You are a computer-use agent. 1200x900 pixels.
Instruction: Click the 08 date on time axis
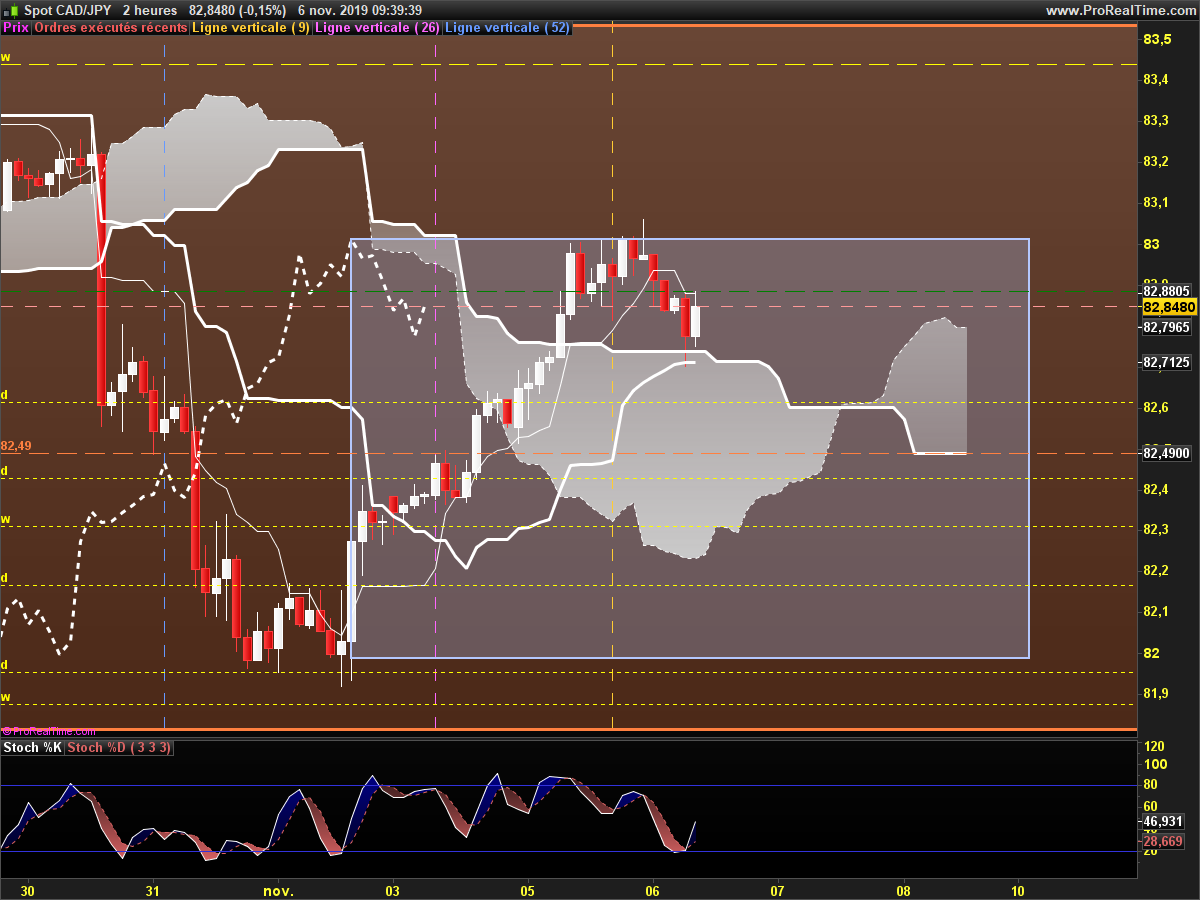pos(904,891)
